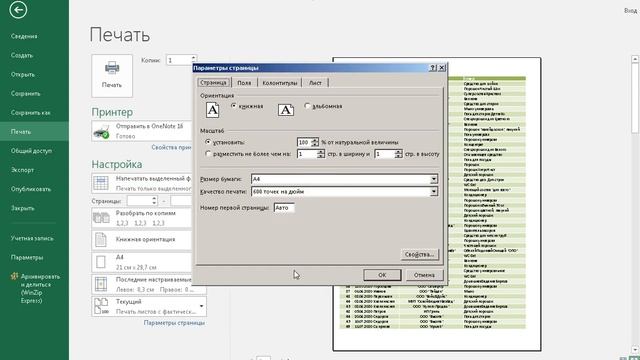Click the pages-tall spinner arrows
This screenshot has width=640, height=360.
tap(398, 154)
